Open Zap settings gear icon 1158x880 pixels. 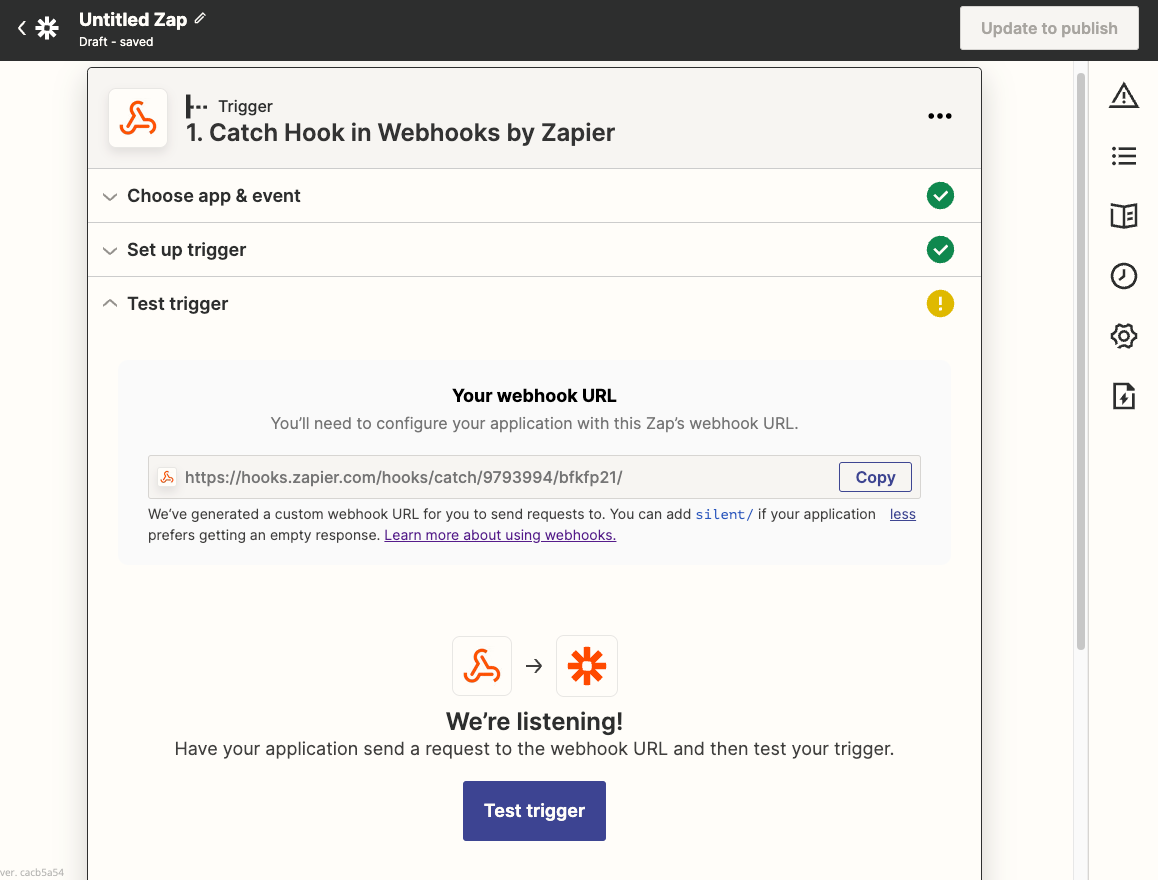click(x=1123, y=336)
